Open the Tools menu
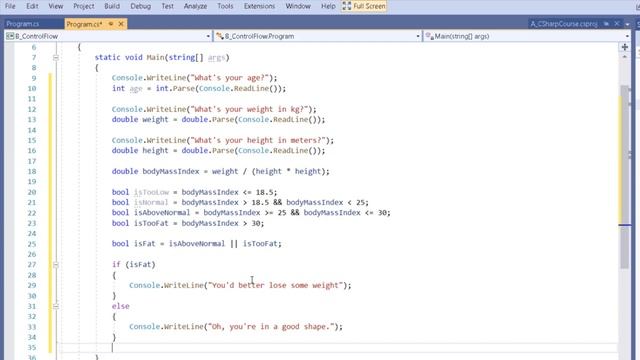The height and width of the screenshot is (360, 640). click(225, 6)
